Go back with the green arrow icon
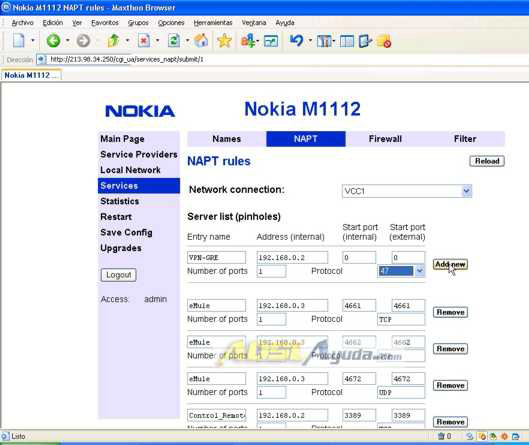The height and width of the screenshot is (445, 529). 53,41
